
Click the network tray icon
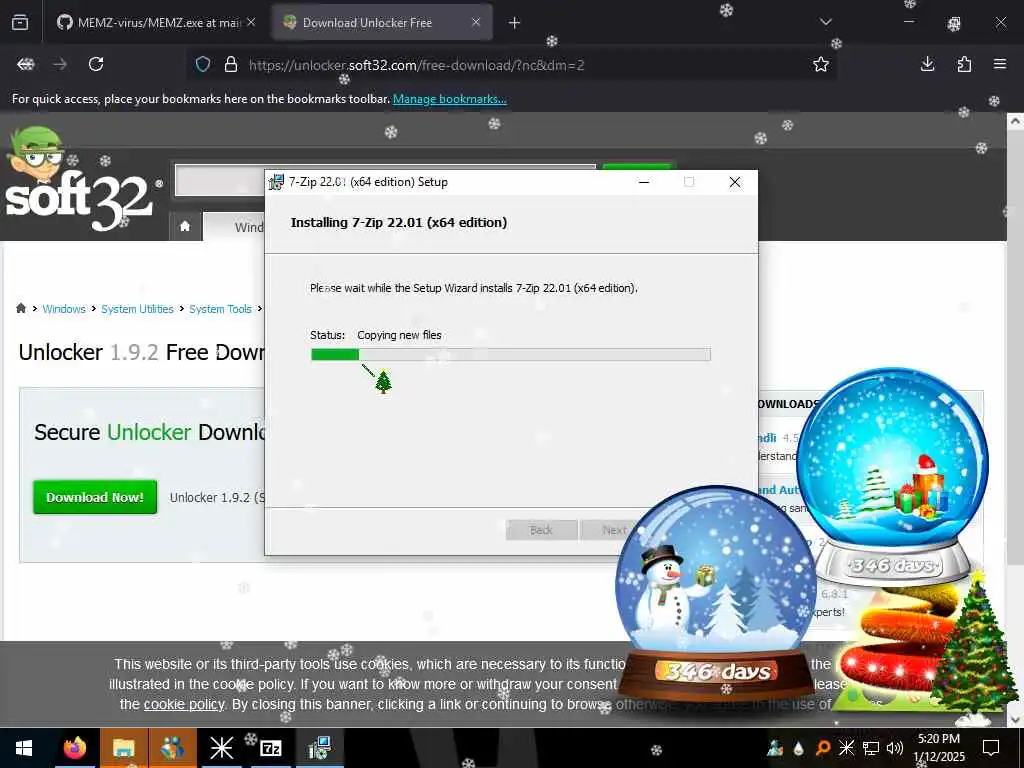[x=871, y=748]
